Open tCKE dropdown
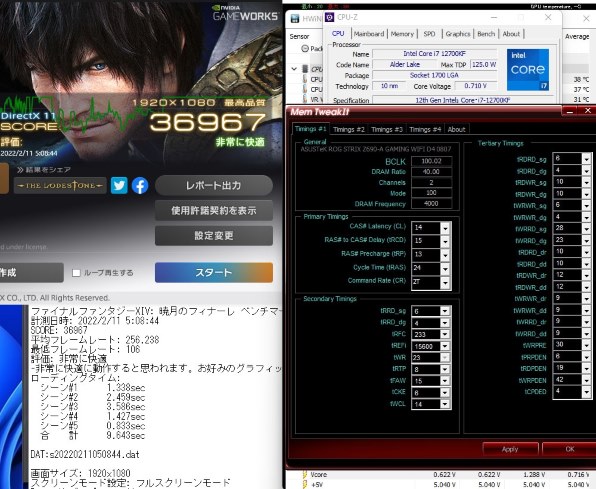596x489 pixels. (444, 392)
